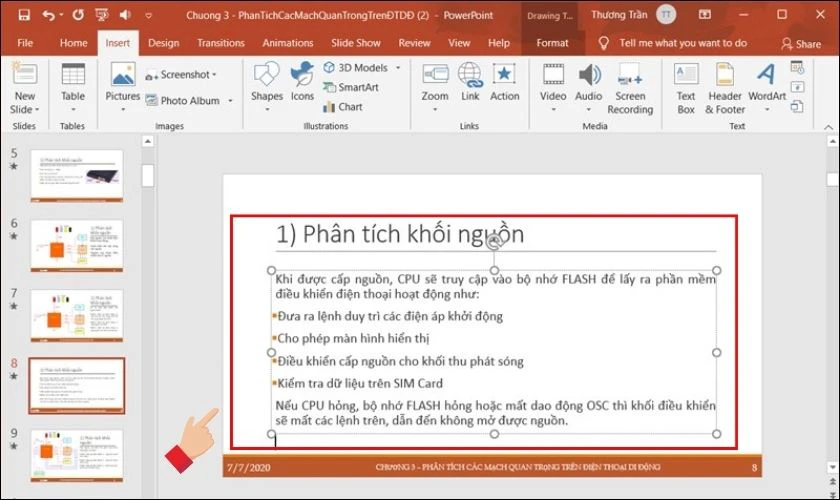840x500 pixels.
Task: Click the 3D Models button
Action: point(356,68)
